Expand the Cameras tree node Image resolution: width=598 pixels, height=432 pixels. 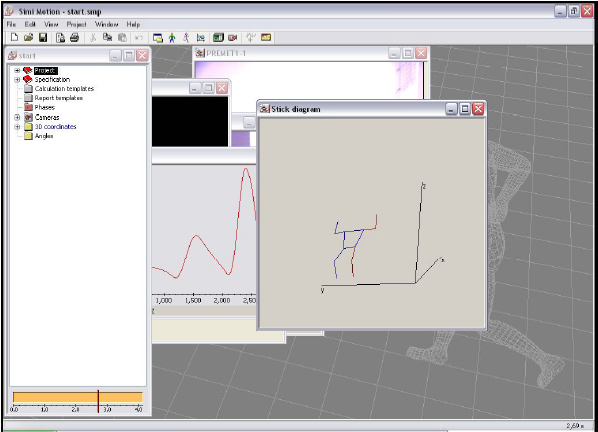[x=17, y=117]
